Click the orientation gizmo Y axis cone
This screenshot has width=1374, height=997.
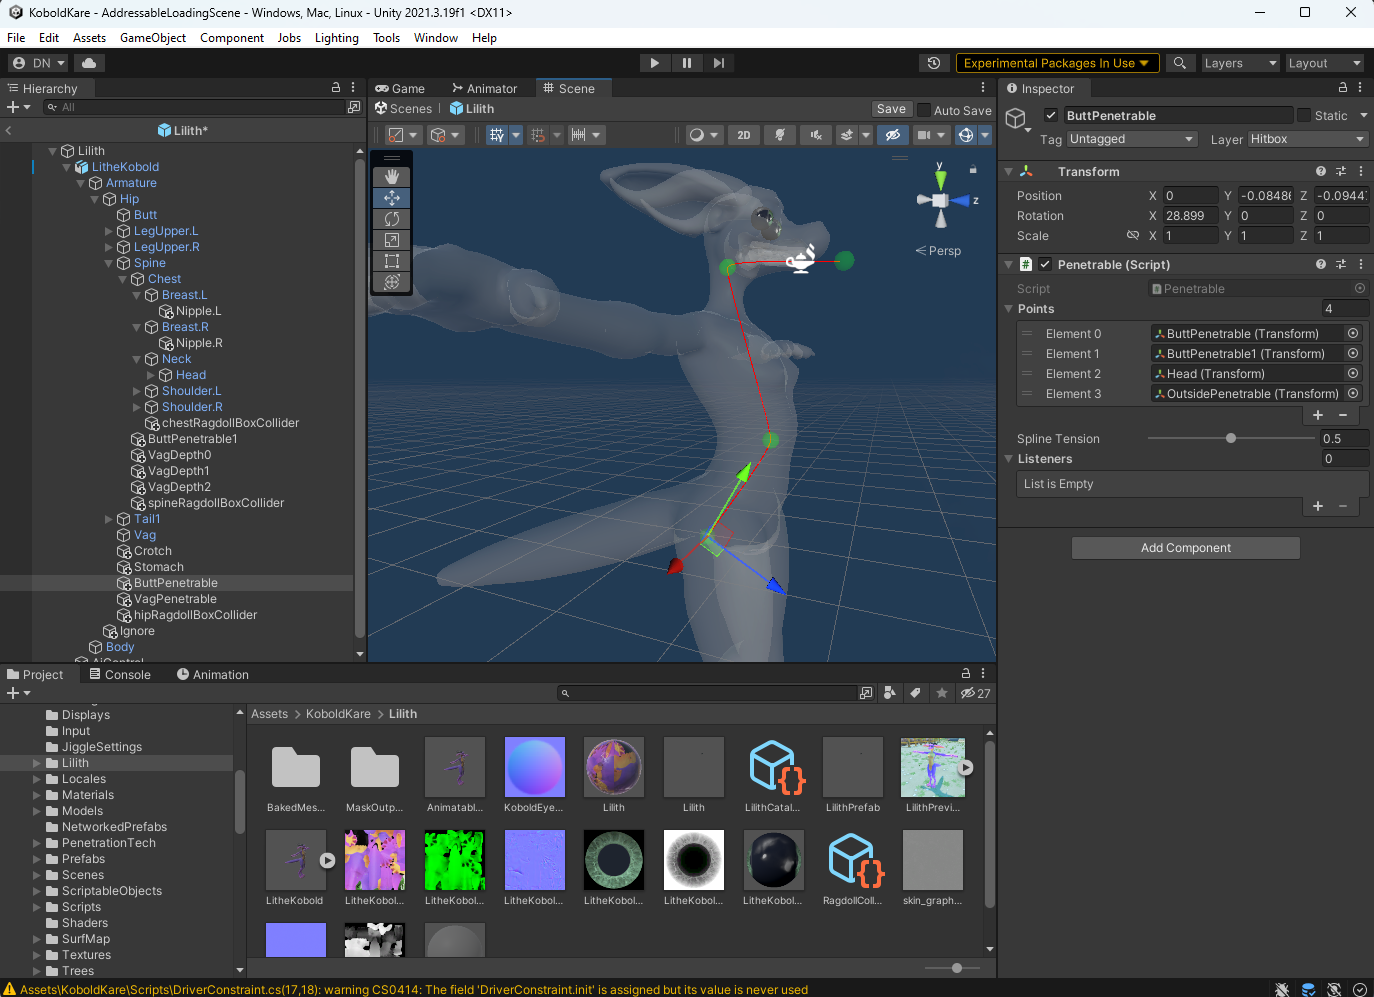tap(940, 179)
